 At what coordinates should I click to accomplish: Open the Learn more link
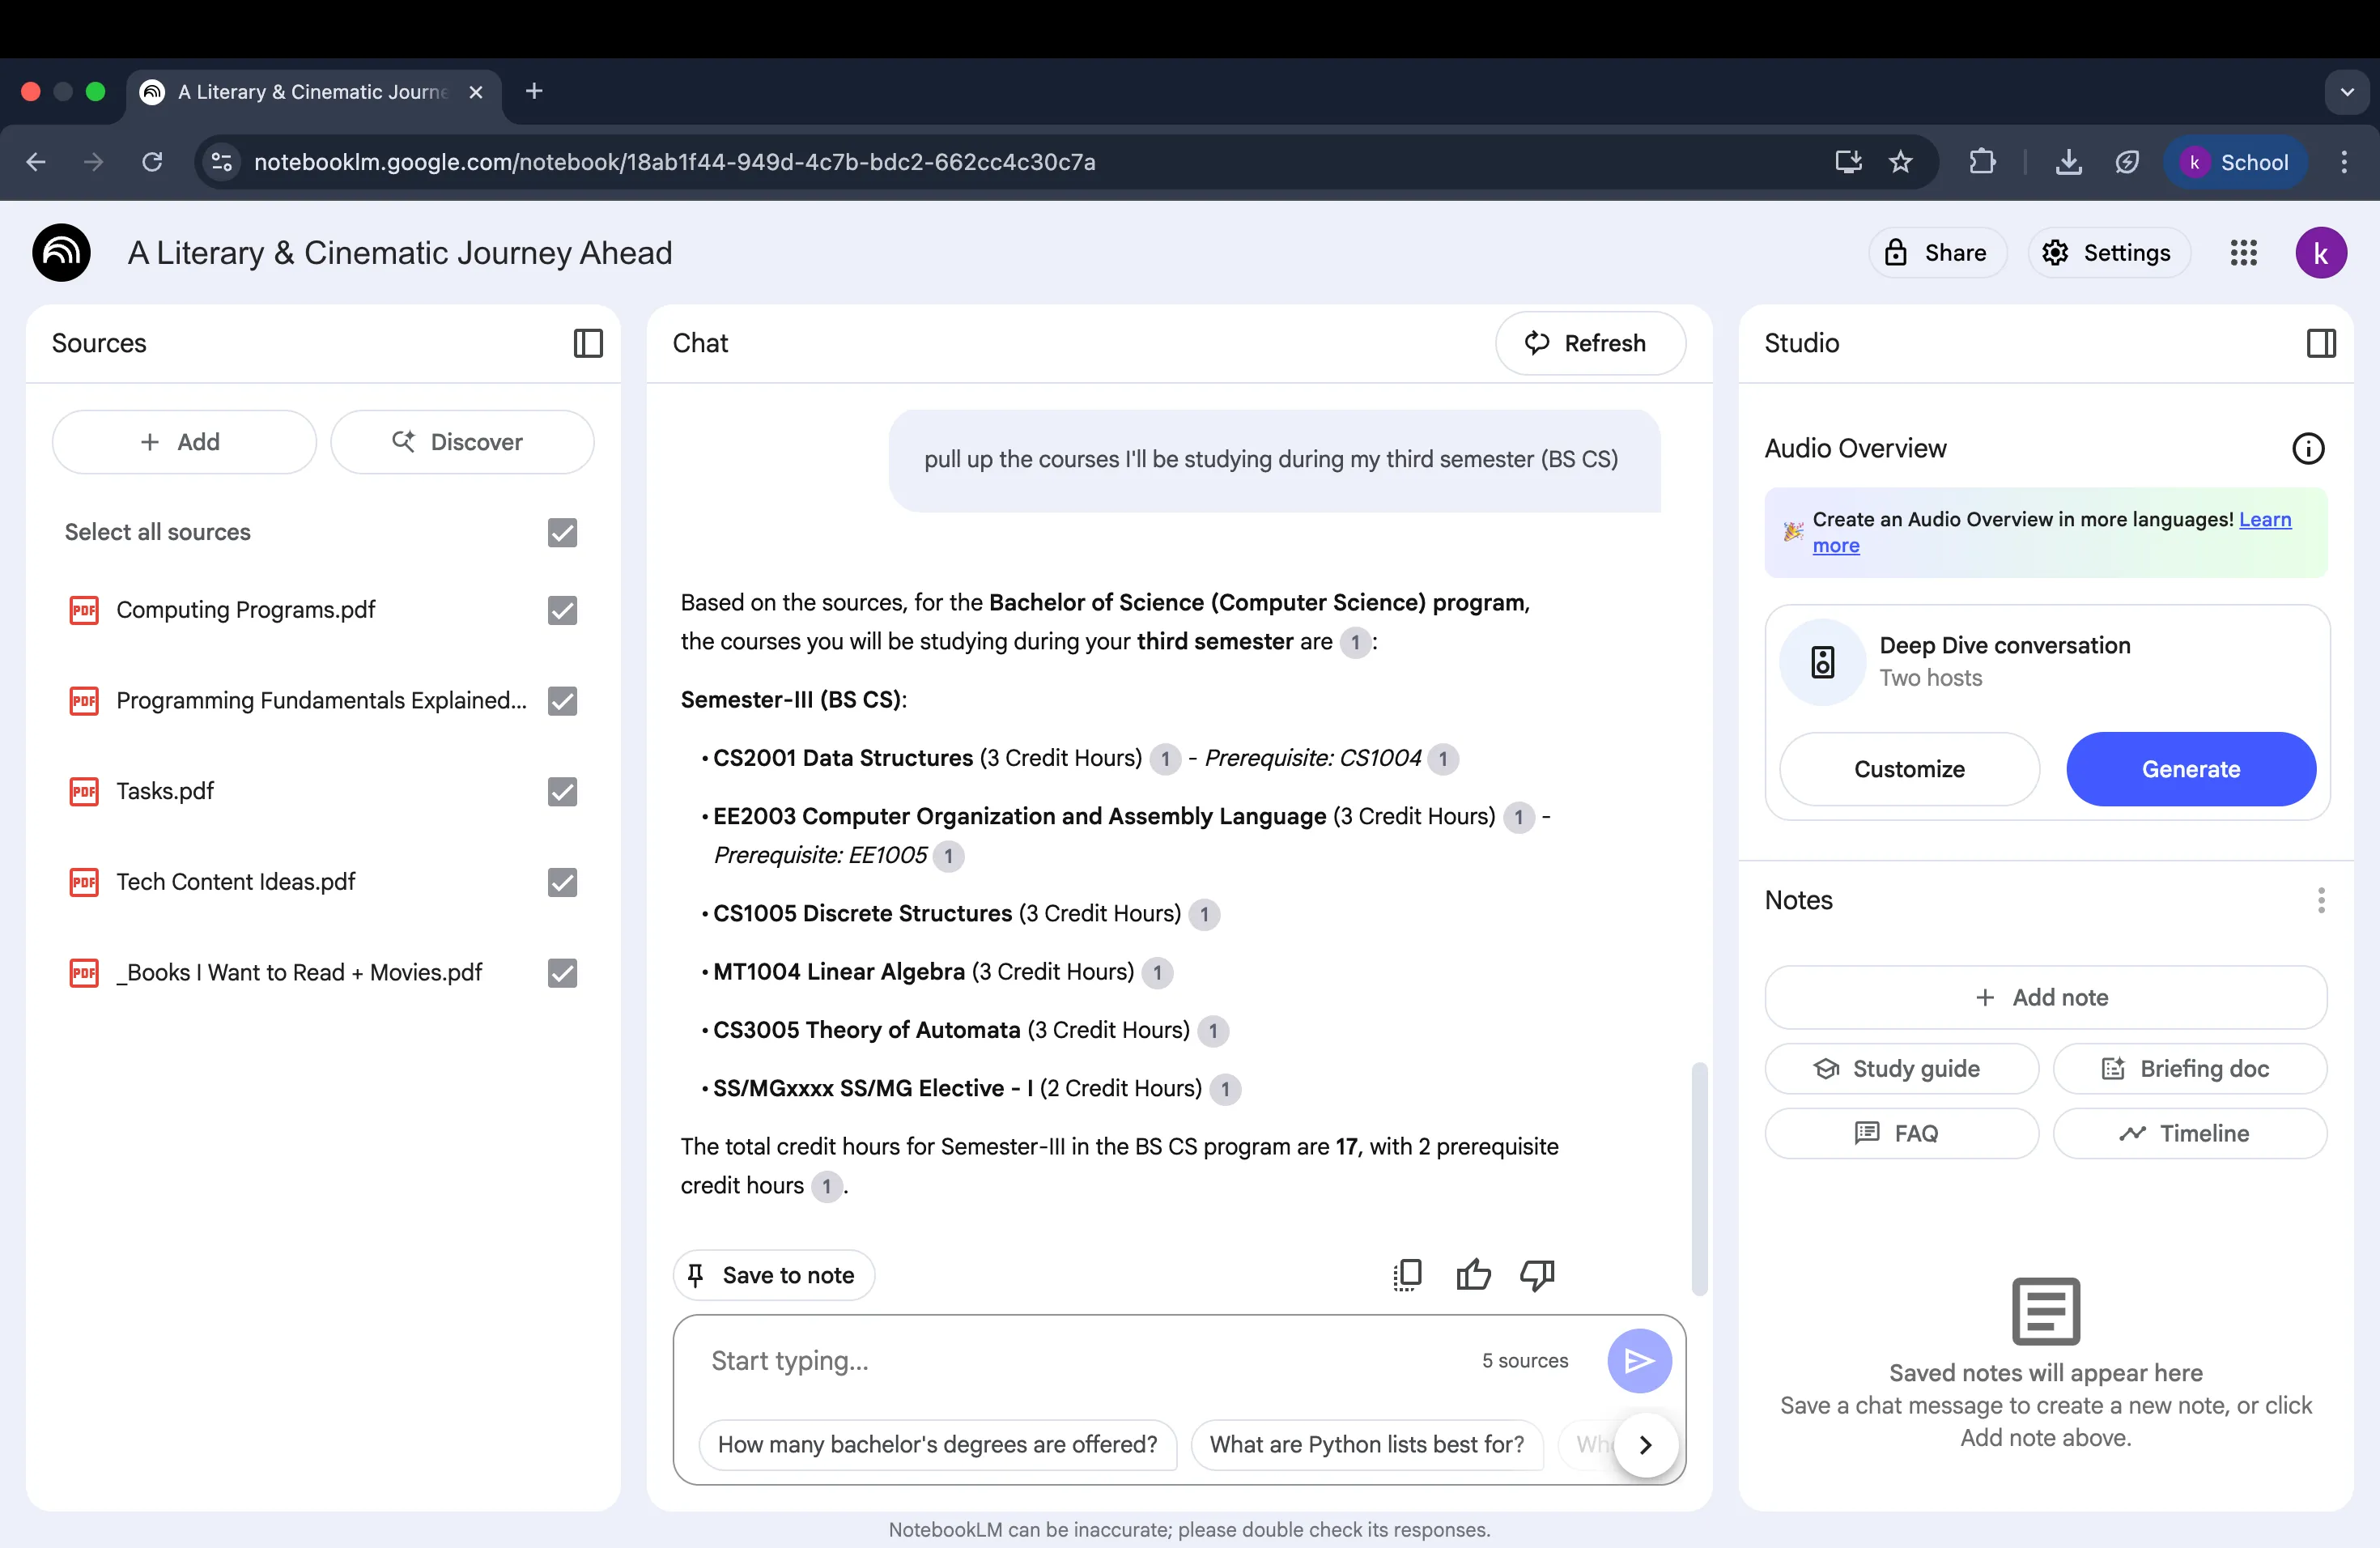[x=2264, y=520]
